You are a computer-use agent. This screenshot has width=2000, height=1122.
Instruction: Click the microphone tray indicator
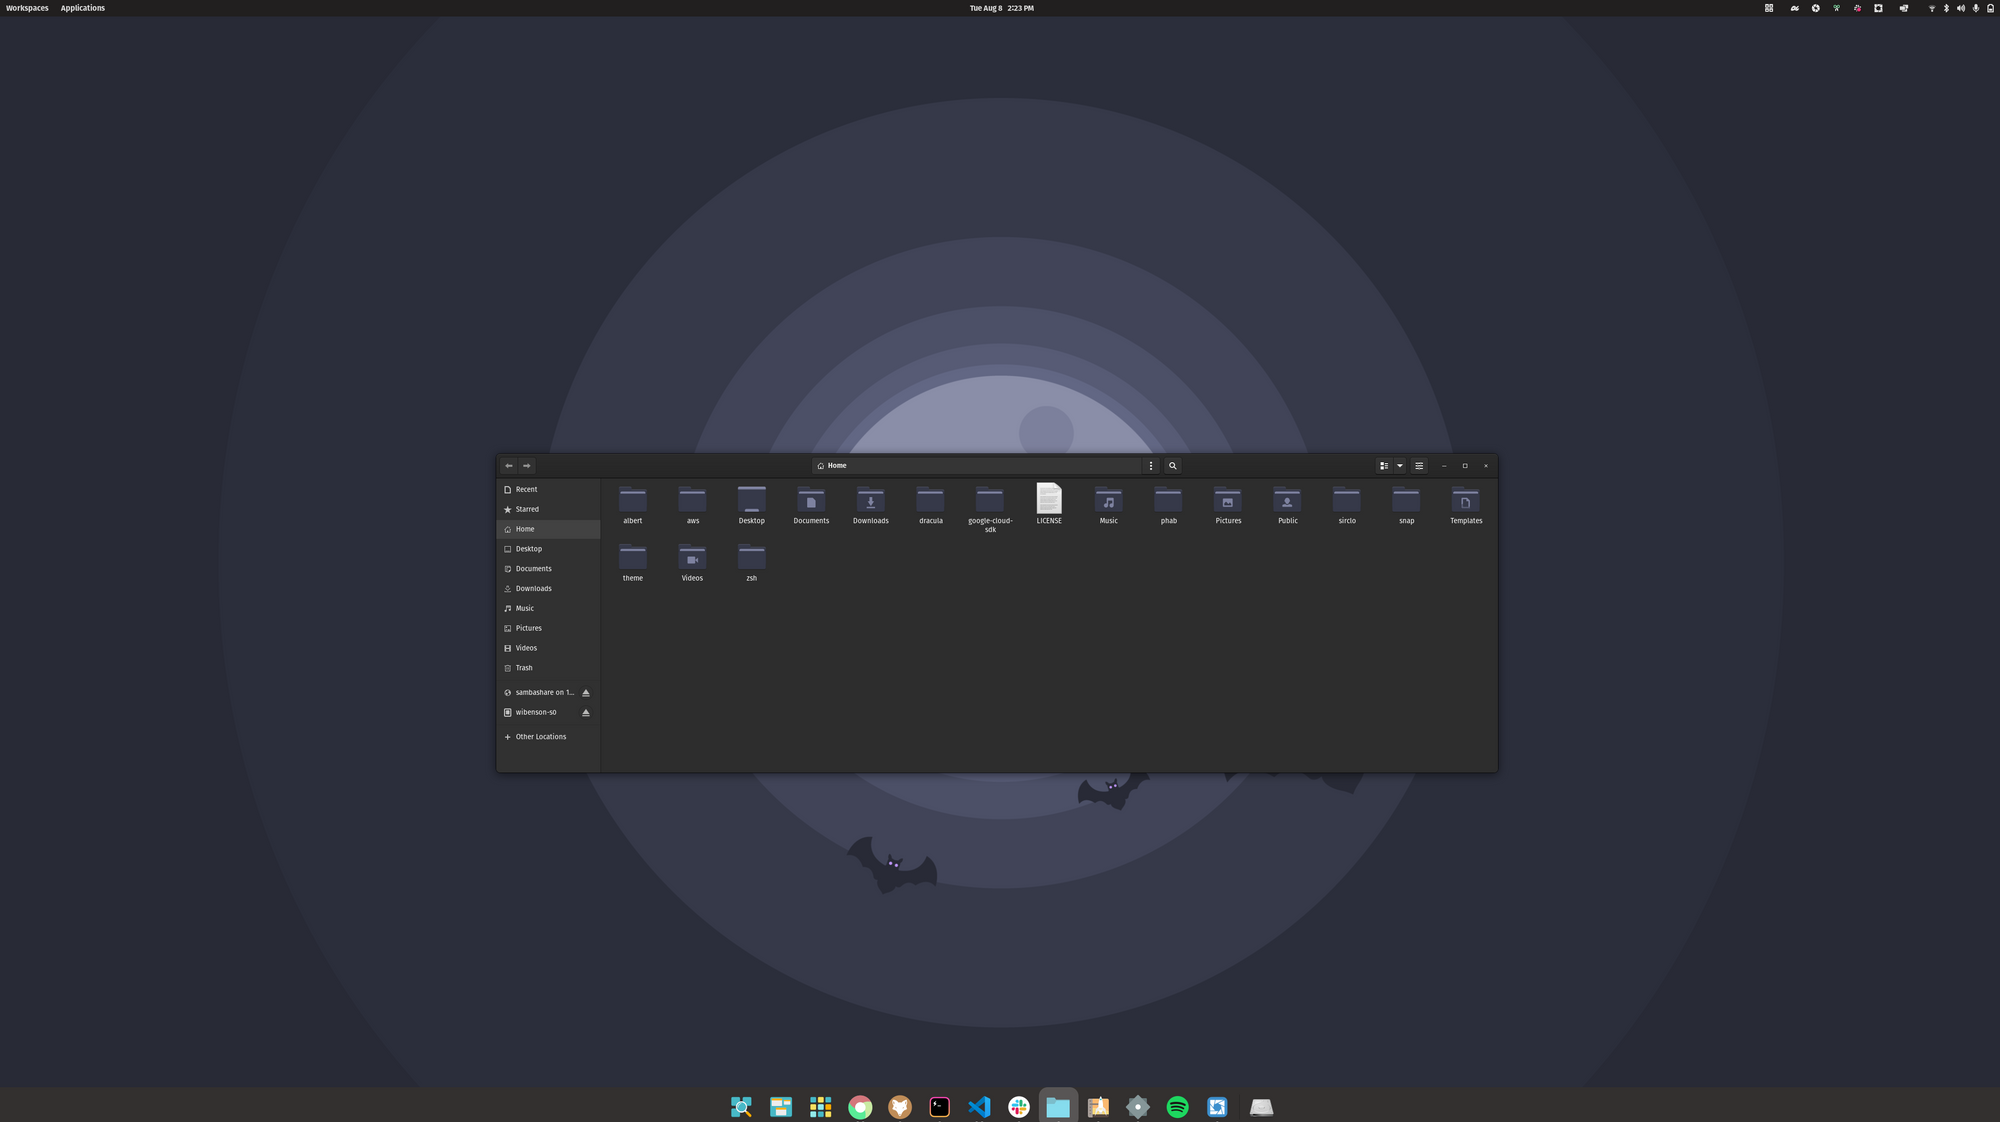[x=1975, y=8]
